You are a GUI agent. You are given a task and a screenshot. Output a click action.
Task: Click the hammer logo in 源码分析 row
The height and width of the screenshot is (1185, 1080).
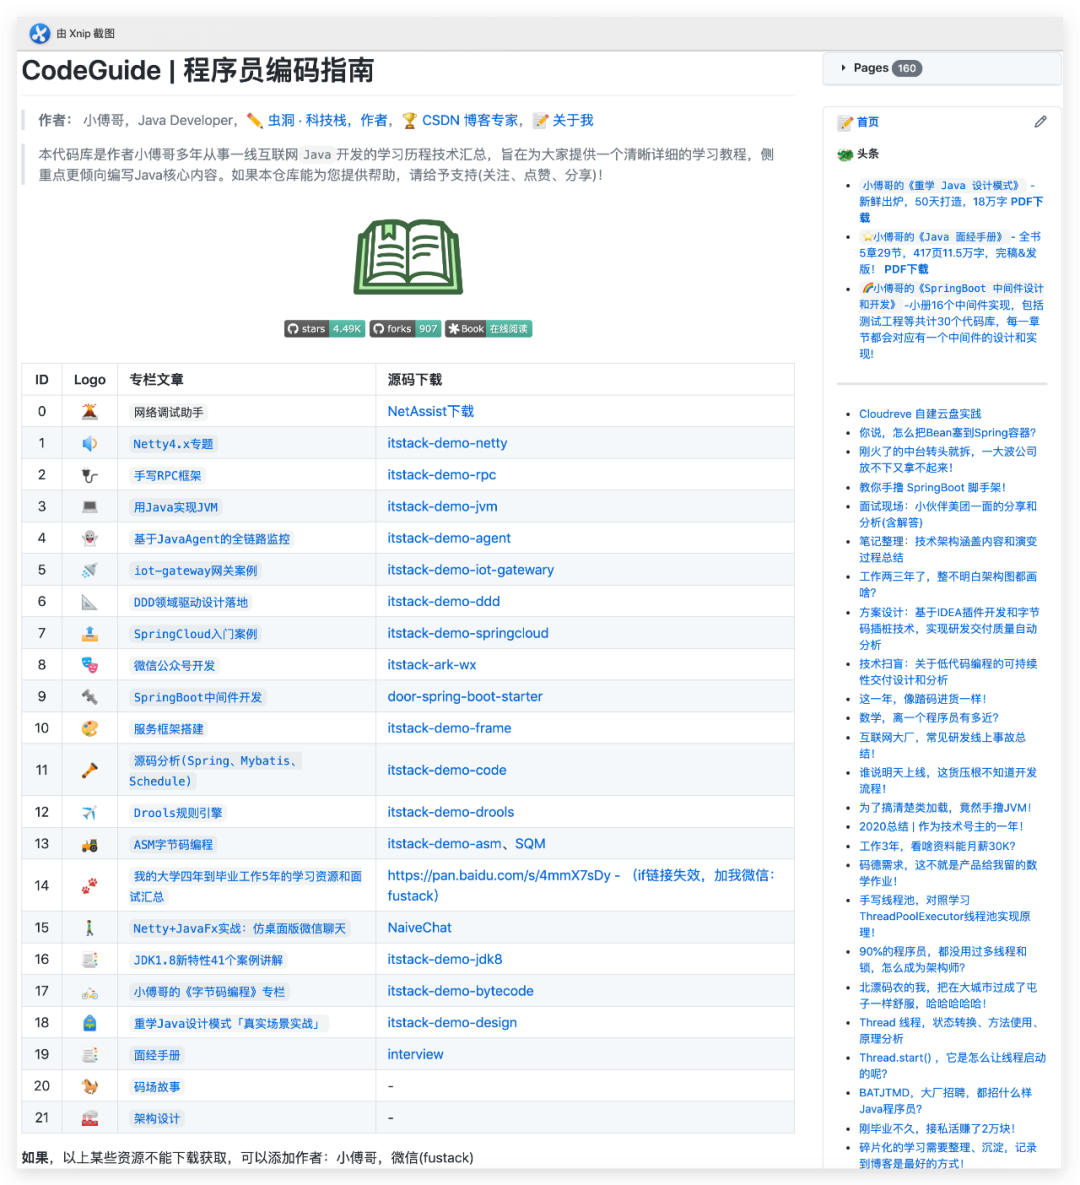89,770
